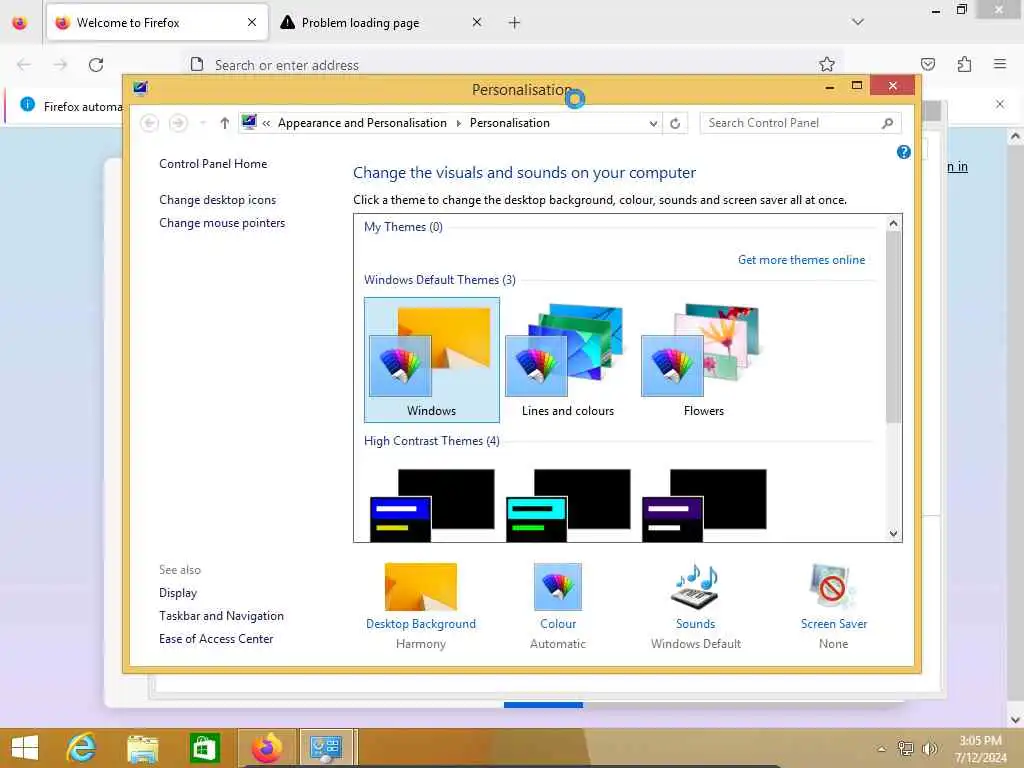Image resolution: width=1024 pixels, height=768 pixels.
Task: Open Save to Pocket in Firefox
Action: 927,64
